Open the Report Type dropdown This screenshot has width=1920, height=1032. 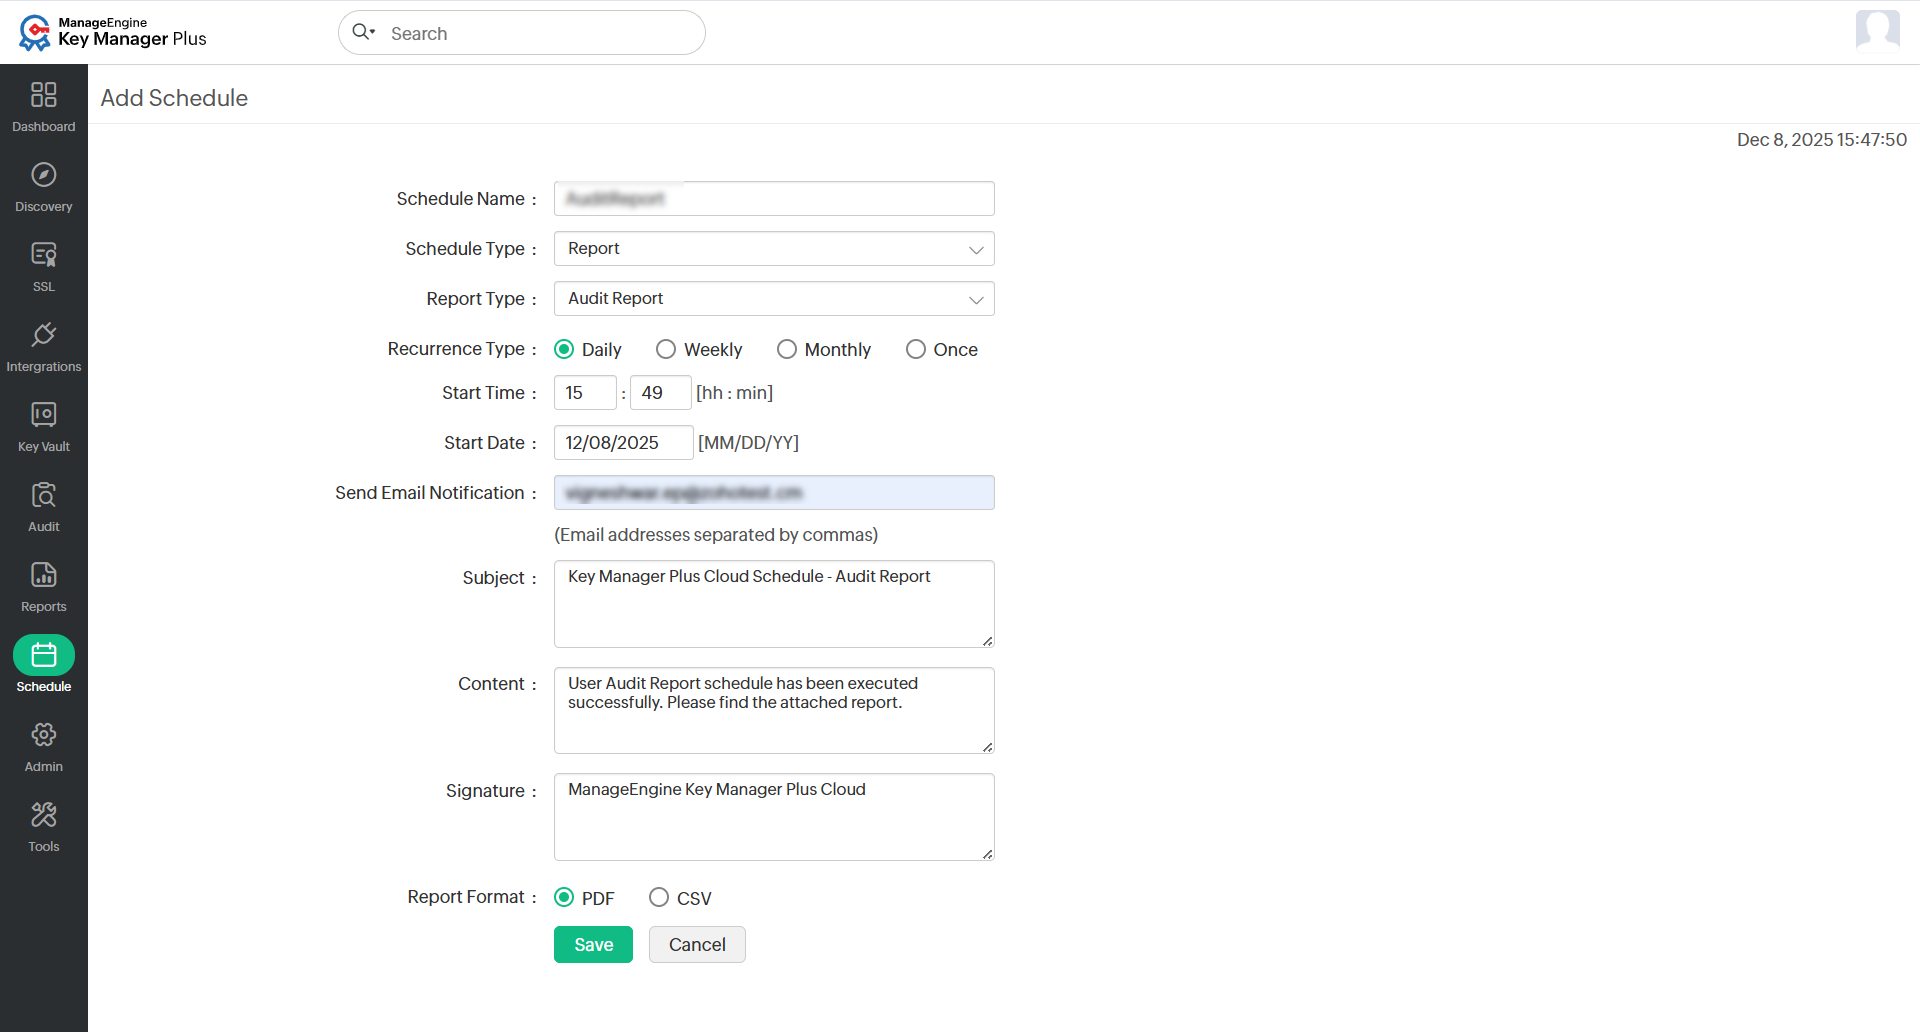[774, 299]
